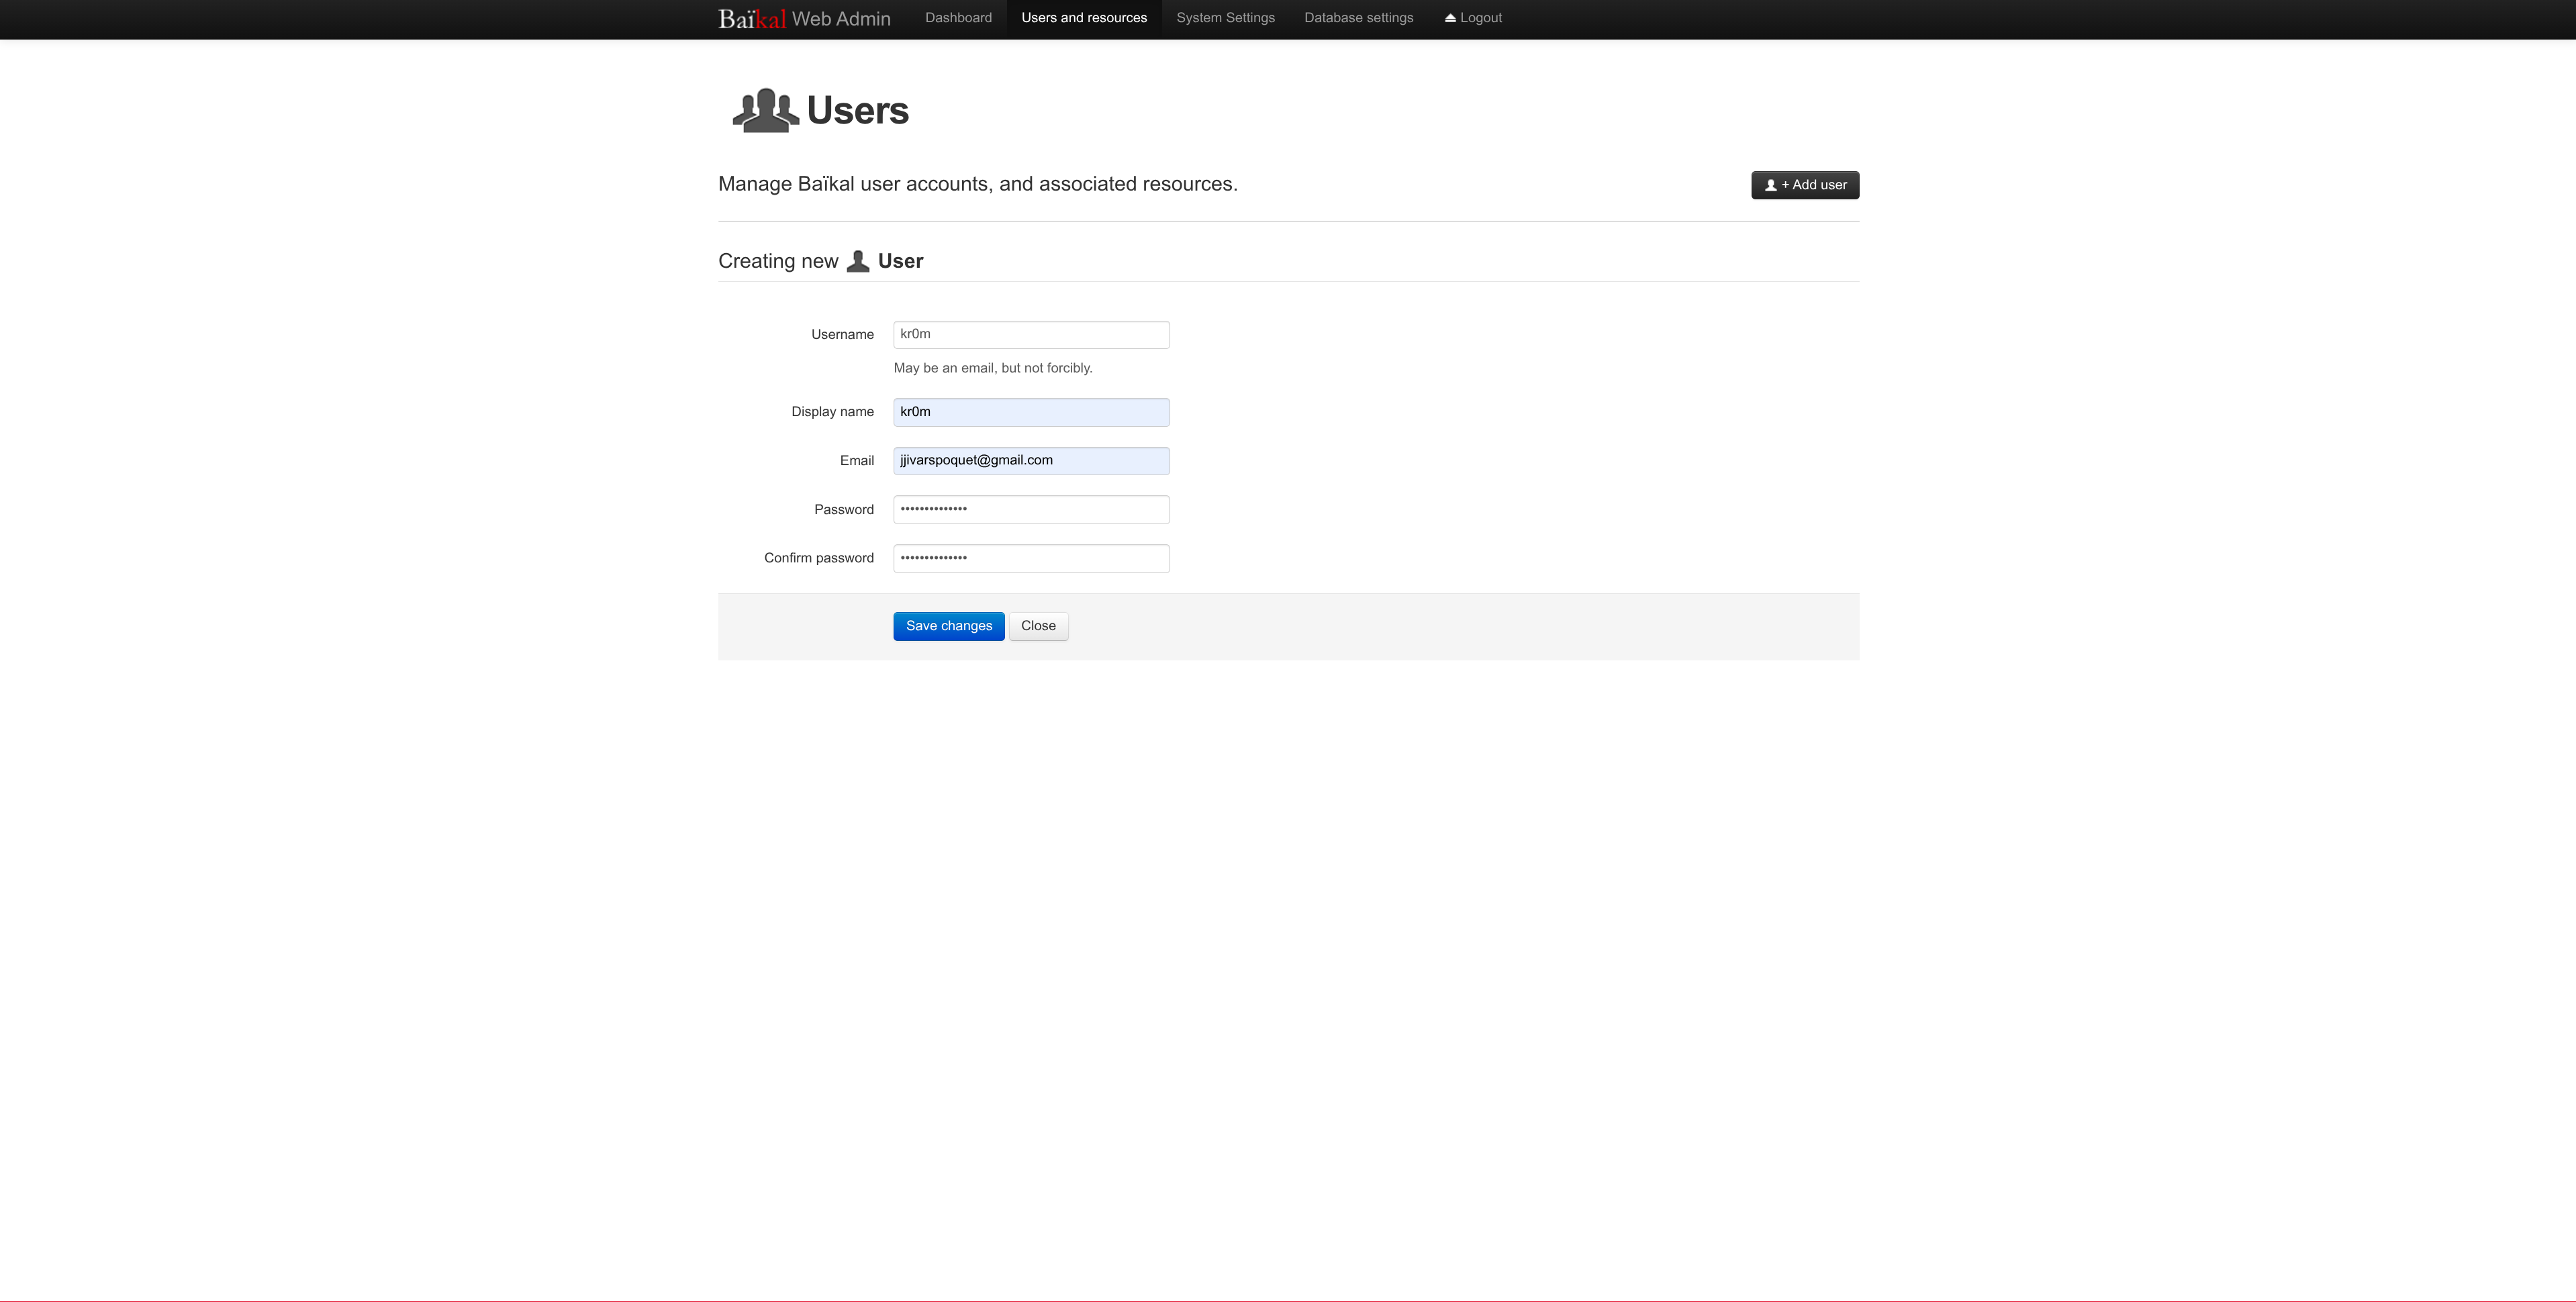The height and width of the screenshot is (1302, 2576).
Task: Save changes for the new user
Action: 948,626
